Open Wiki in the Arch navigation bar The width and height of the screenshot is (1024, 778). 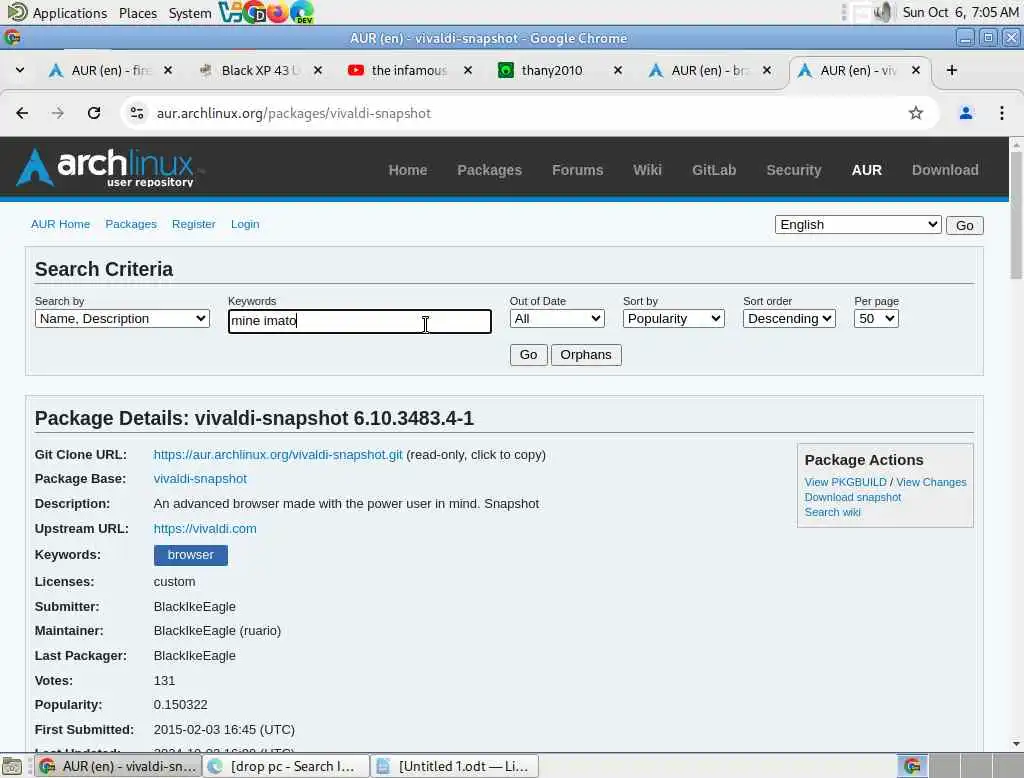click(x=647, y=170)
